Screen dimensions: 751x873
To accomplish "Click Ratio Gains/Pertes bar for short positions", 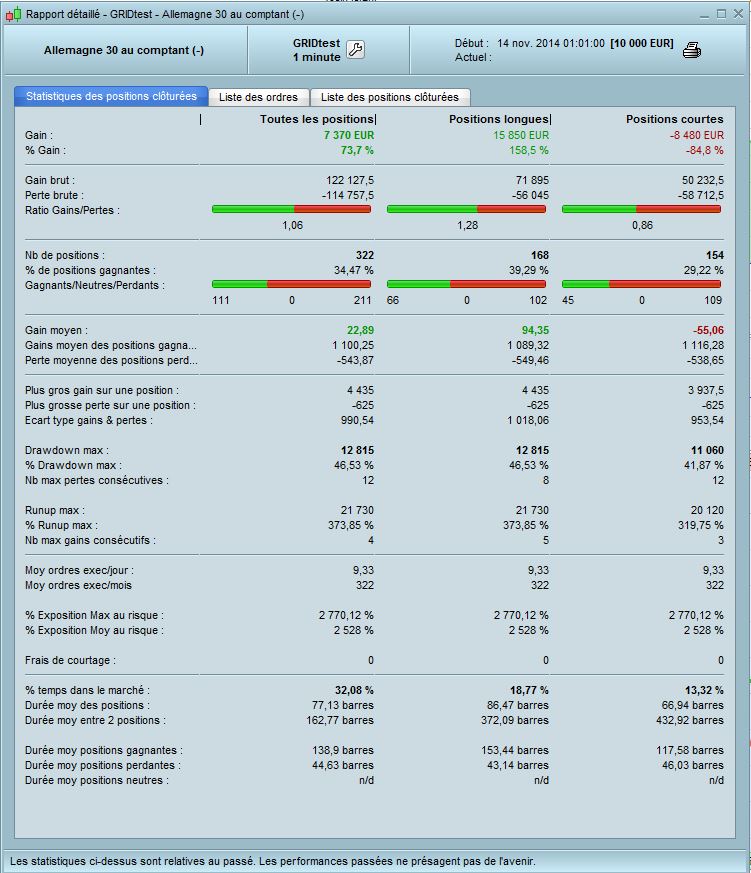I will coord(641,209).
